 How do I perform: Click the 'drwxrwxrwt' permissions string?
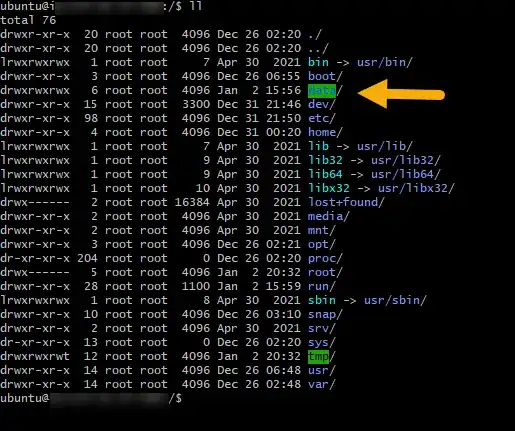click(35, 356)
